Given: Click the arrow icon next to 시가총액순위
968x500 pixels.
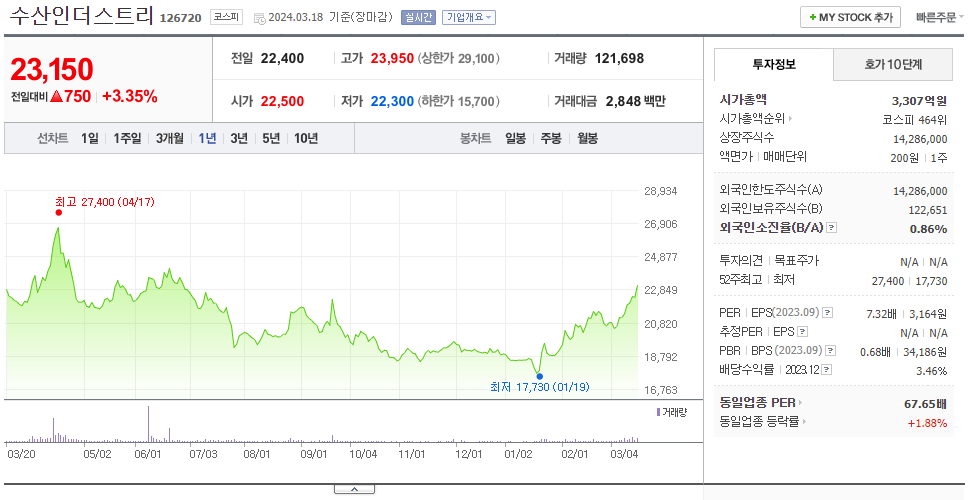Looking at the screenshot, I should click(x=790, y=119).
